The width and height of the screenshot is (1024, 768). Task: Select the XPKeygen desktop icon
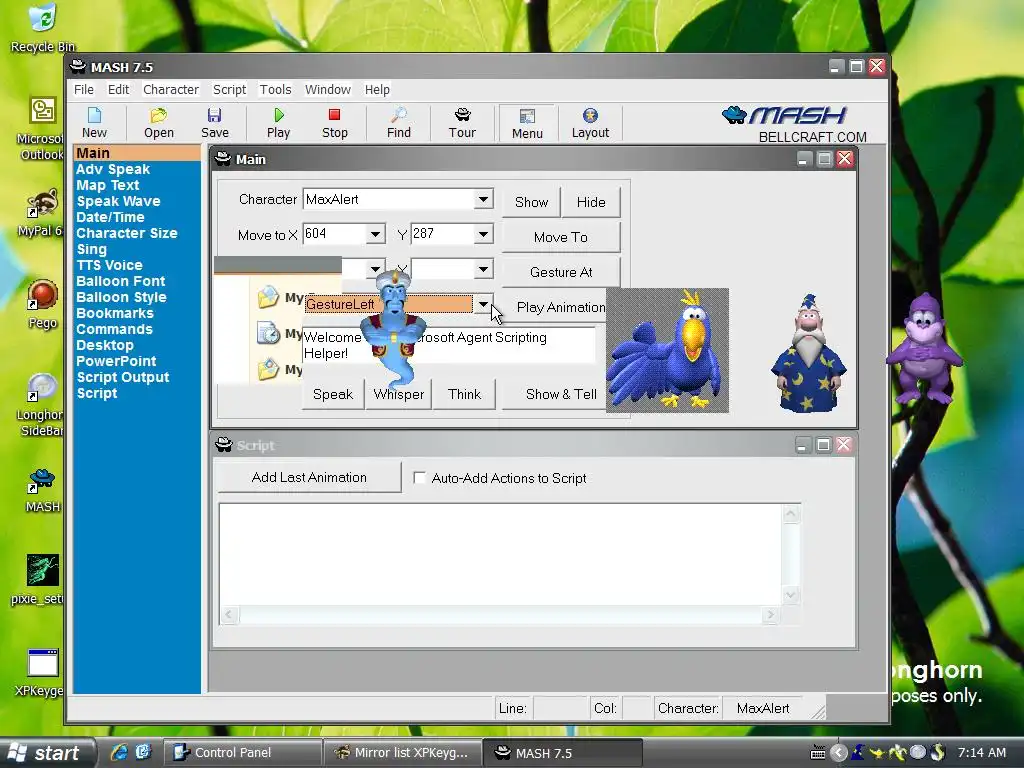coord(40,673)
